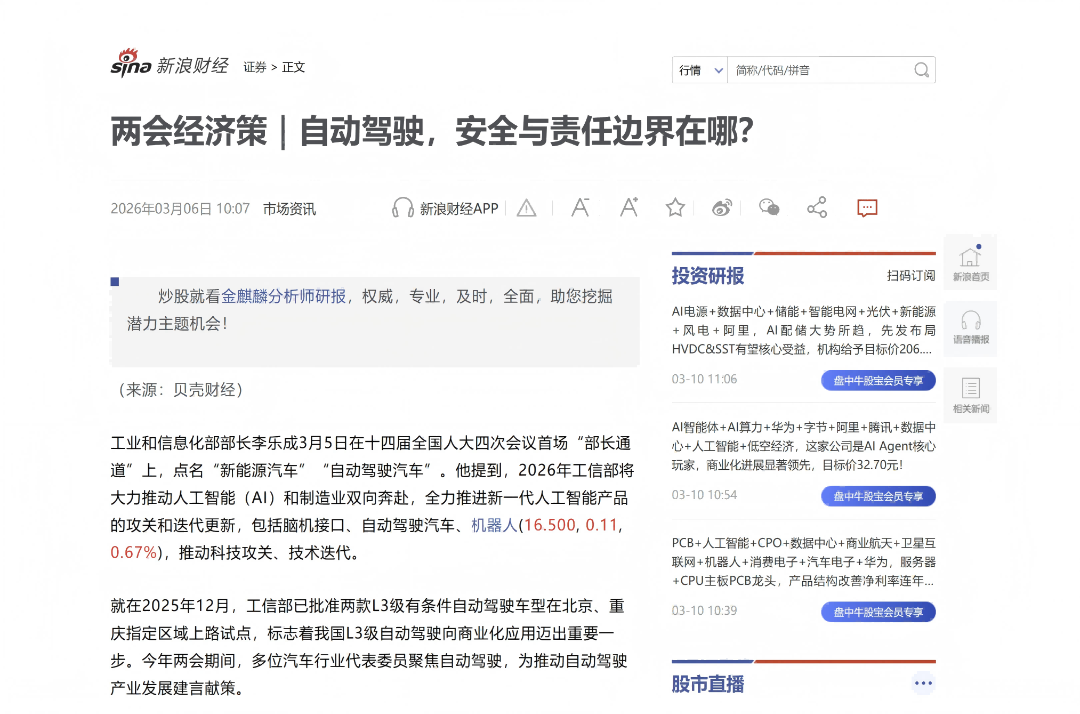This screenshot has width=1080, height=714.
Task: Click the article date 2026年03月06日 10:07
Action: pos(180,209)
